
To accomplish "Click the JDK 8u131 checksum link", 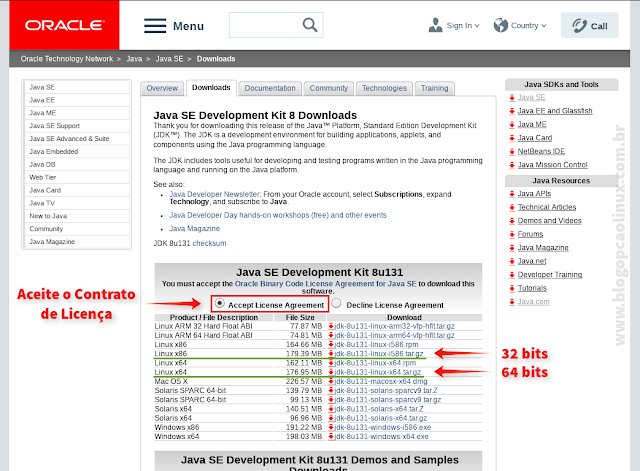I will point(209,243).
